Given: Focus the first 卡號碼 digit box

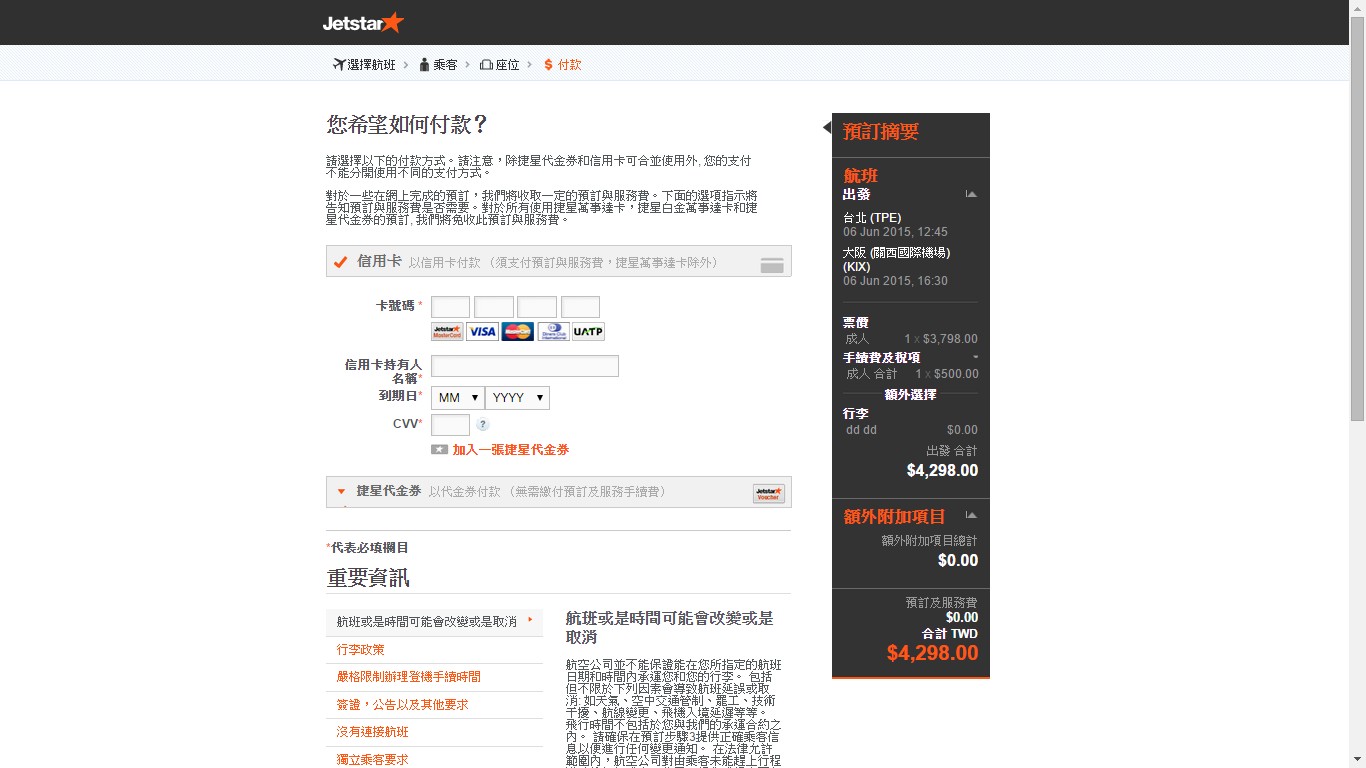Looking at the screenshot, I should (x=451, y=307).
